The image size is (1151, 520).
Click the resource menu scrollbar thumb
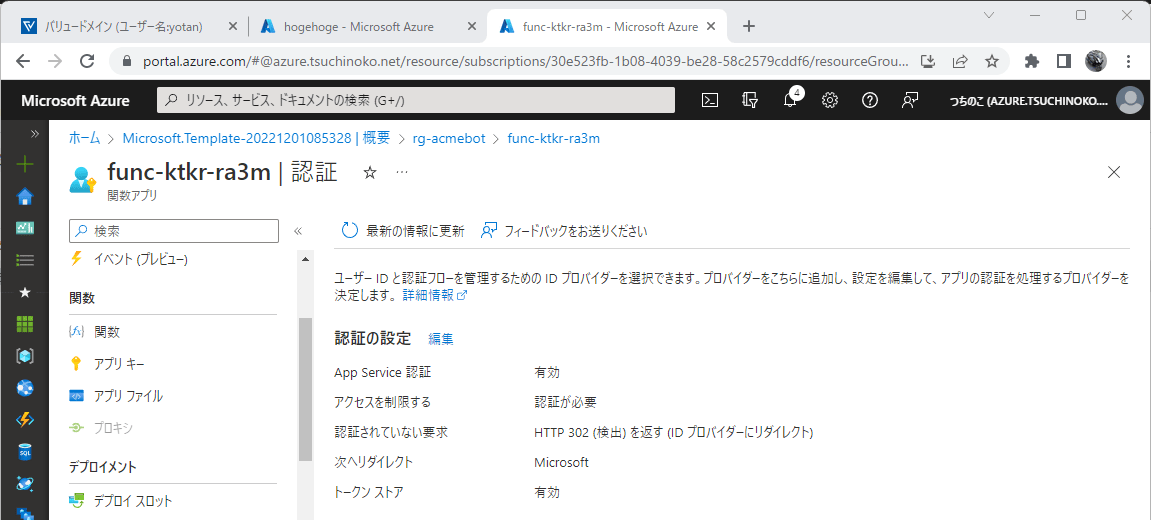click(305, 389)
